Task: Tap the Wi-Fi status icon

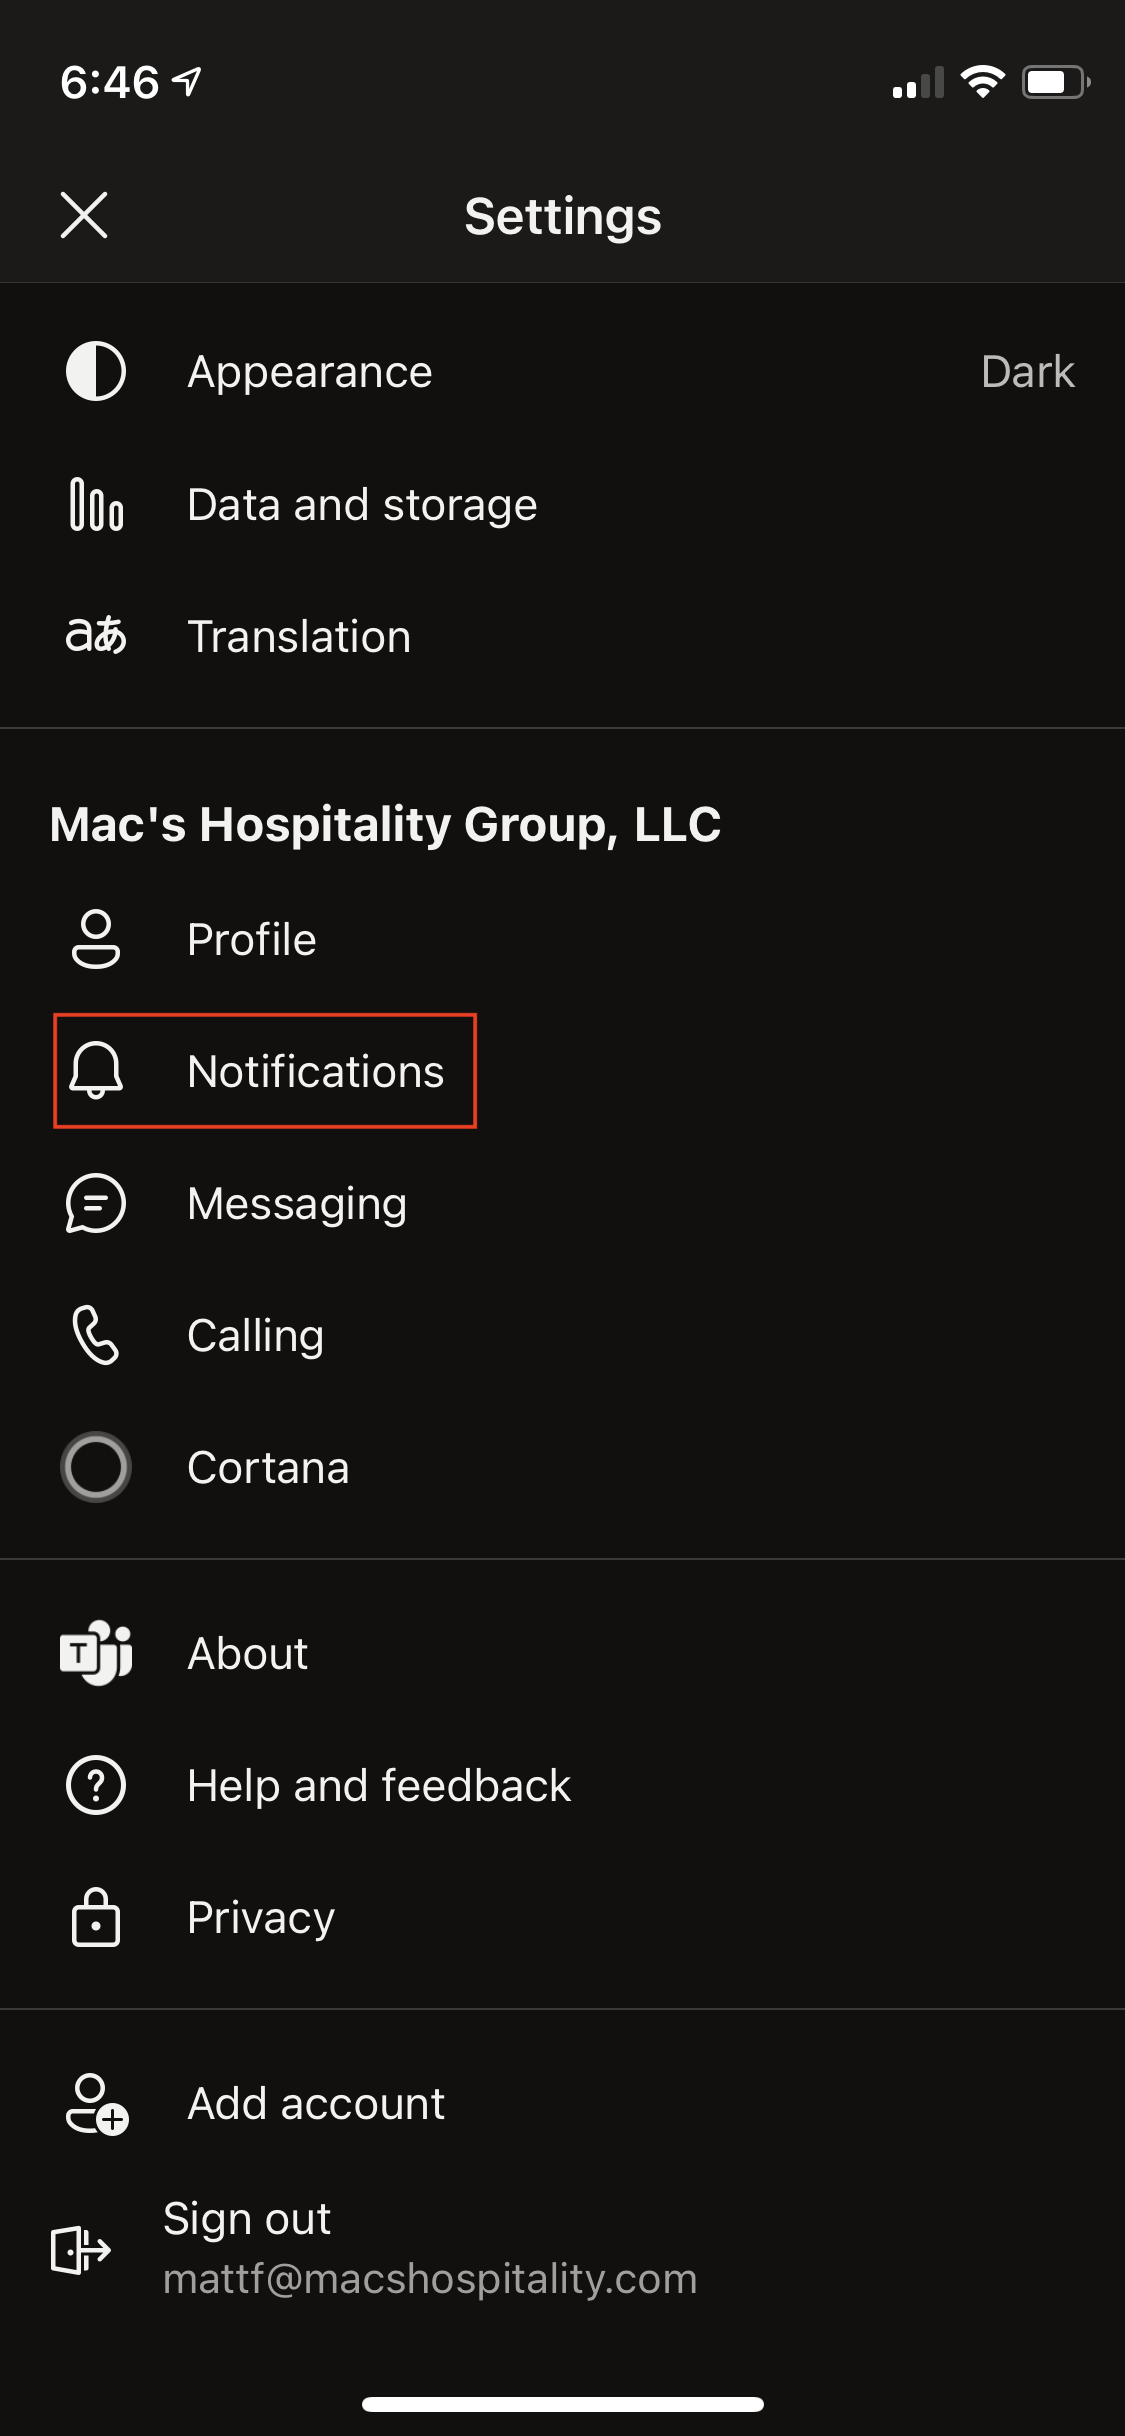Action: tap(983, 82)
